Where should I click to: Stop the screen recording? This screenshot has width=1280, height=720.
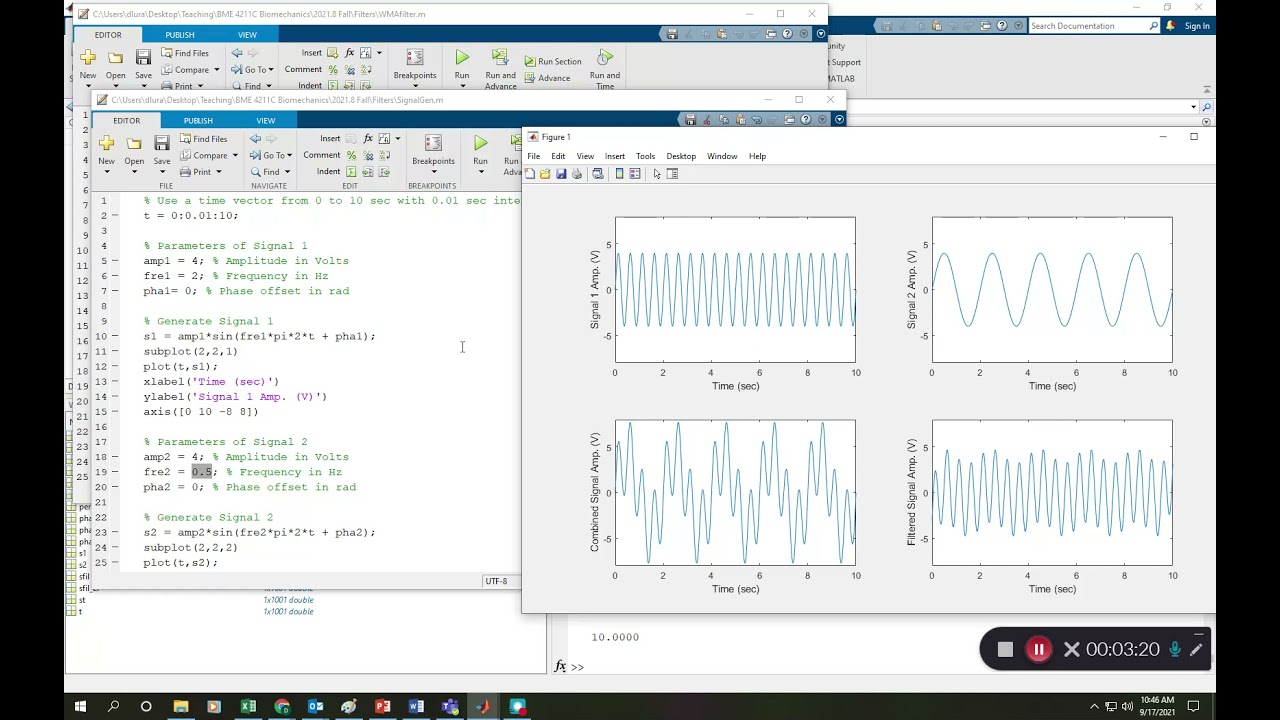pyautogui.click(x=1005, y=650)
